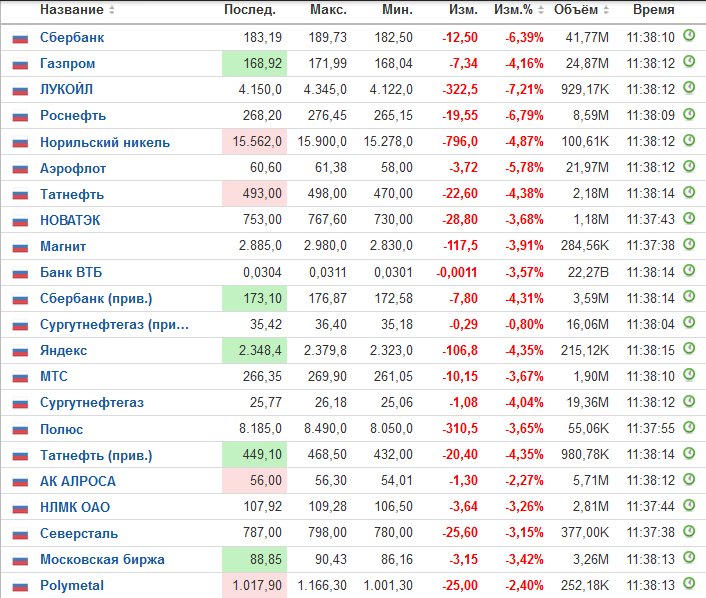706x598 pixels.
Task: Click the Russian flag next to ЛУКОЙЛ
Action: pos(20,91)
